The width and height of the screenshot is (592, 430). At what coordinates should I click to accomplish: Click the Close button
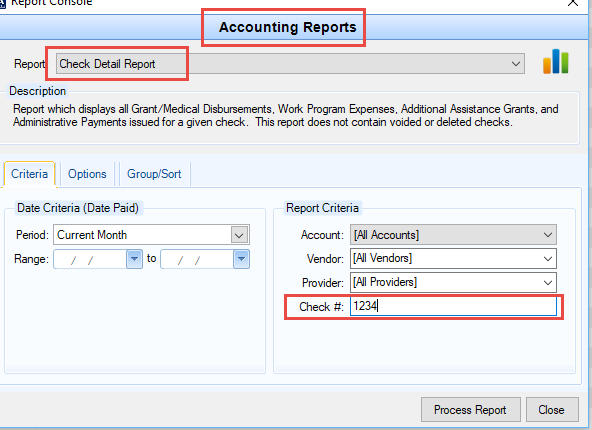tap(552, 410)
